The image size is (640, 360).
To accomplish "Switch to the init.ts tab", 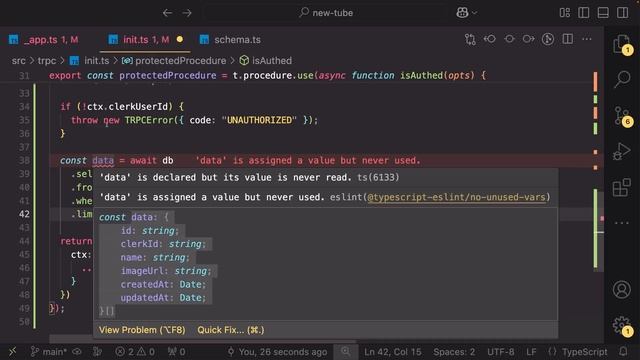I will pyautogui.click(x=145, y=40).
